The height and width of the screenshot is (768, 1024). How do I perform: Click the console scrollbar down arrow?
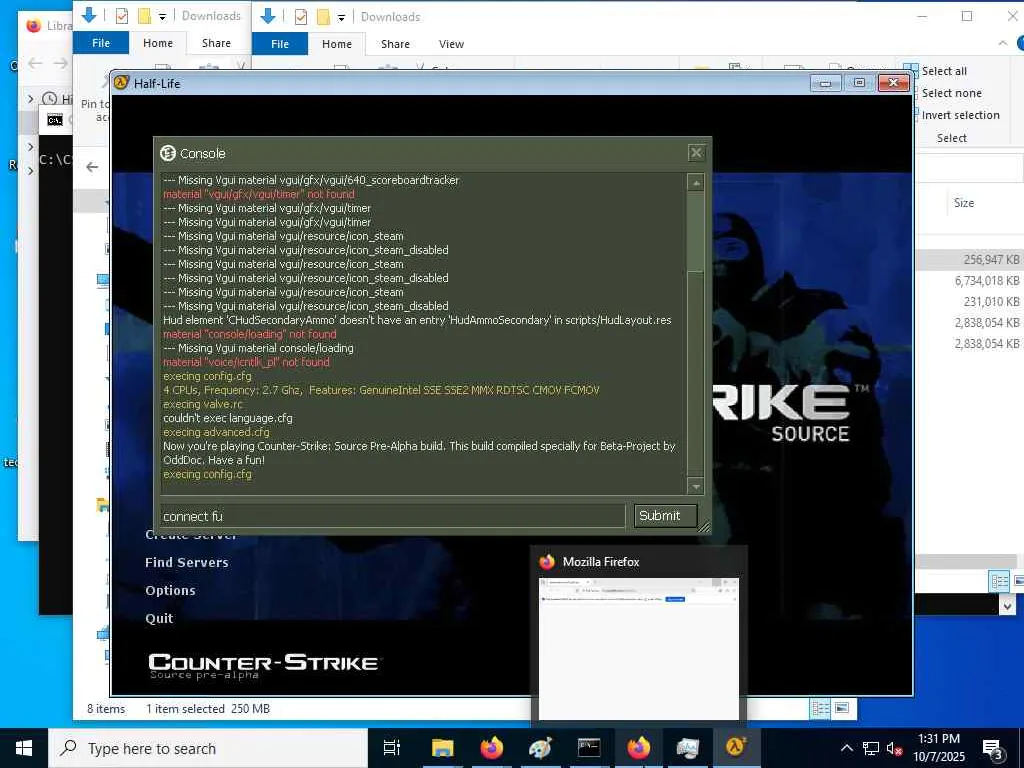coord(696,487)
